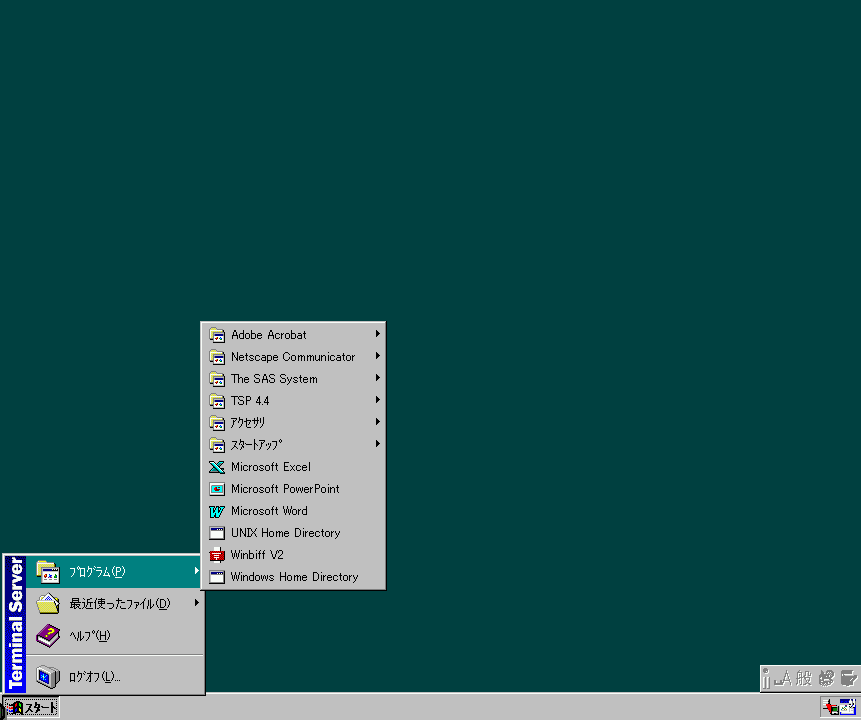This screenshot has width=861, height=720.
Task: Expand the Adobe Acrobat submenu arrow
Action: point(378,333)
